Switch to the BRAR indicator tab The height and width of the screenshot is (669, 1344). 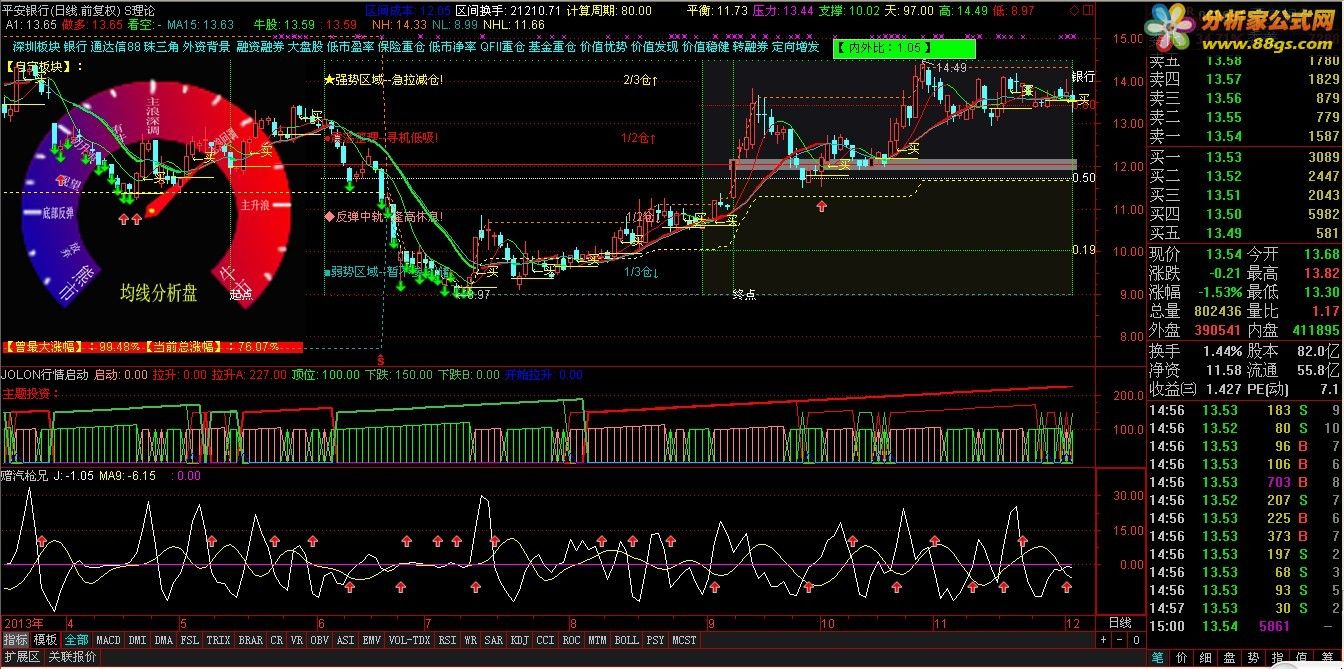(251, 640)
